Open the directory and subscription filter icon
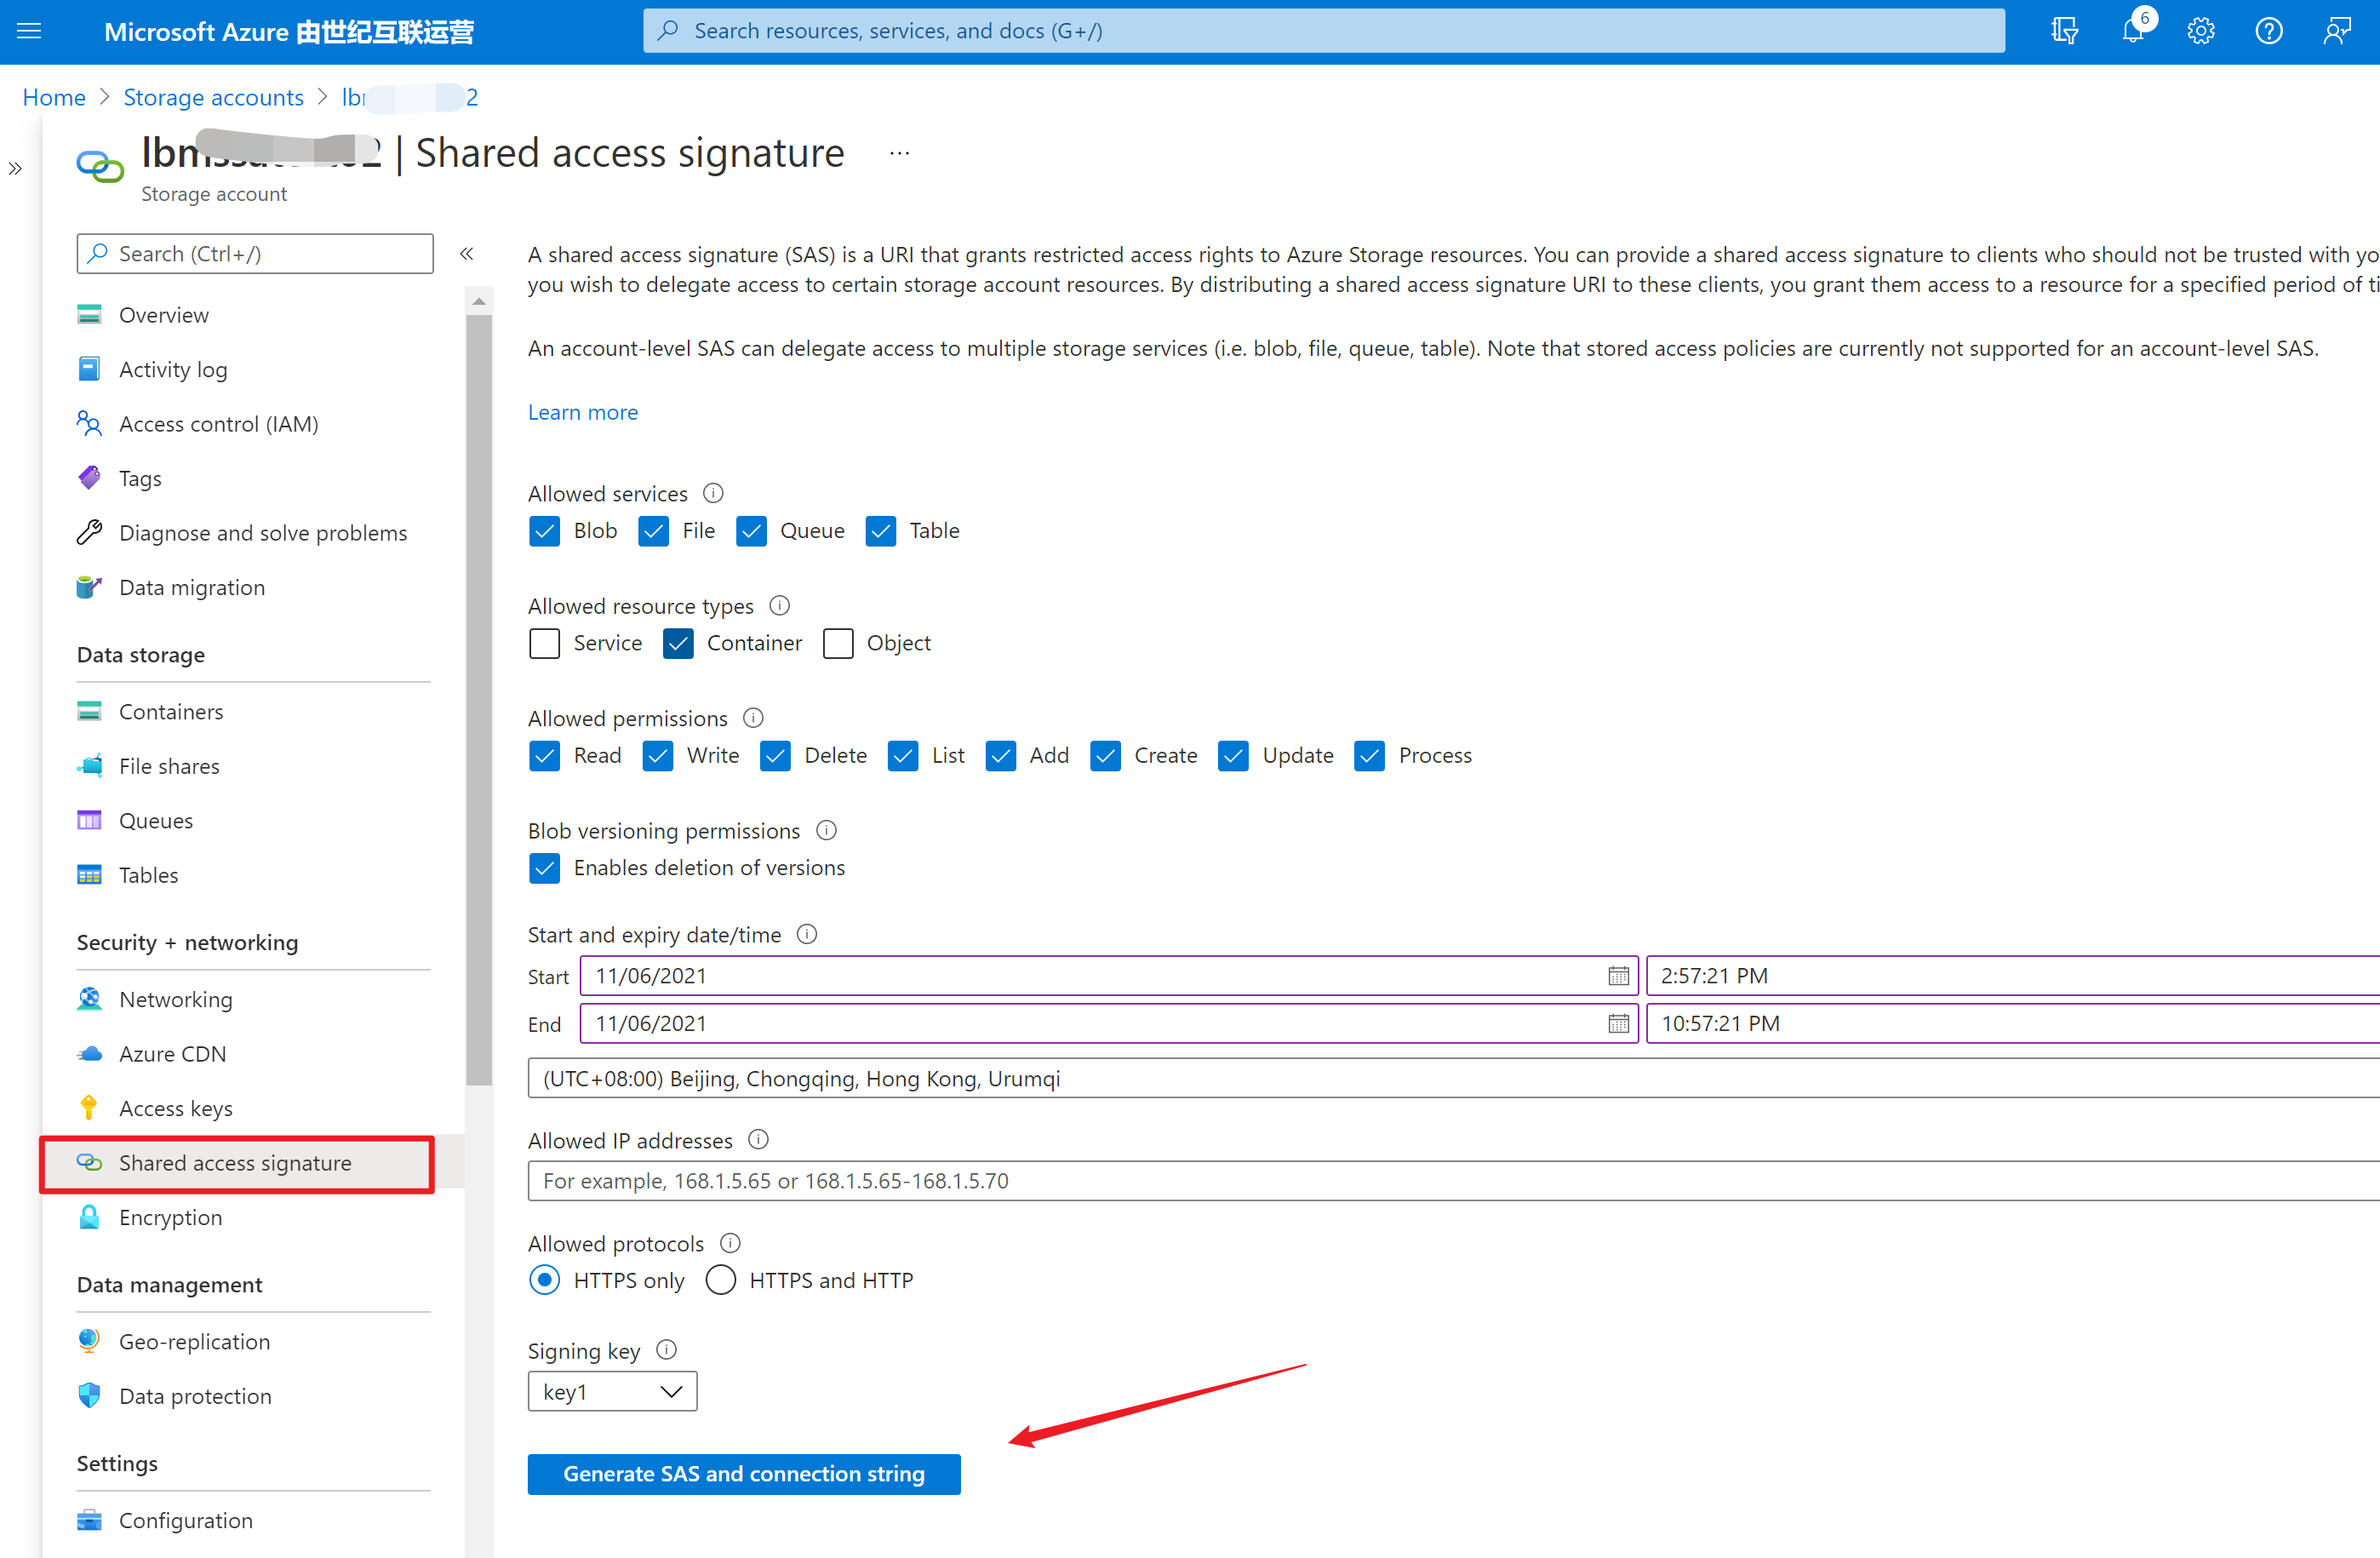 click(2064, 31)
